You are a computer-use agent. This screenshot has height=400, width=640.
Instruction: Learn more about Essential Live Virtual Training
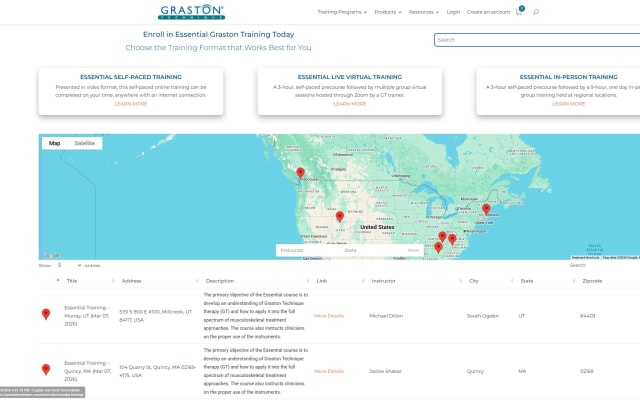click(350, 104)
